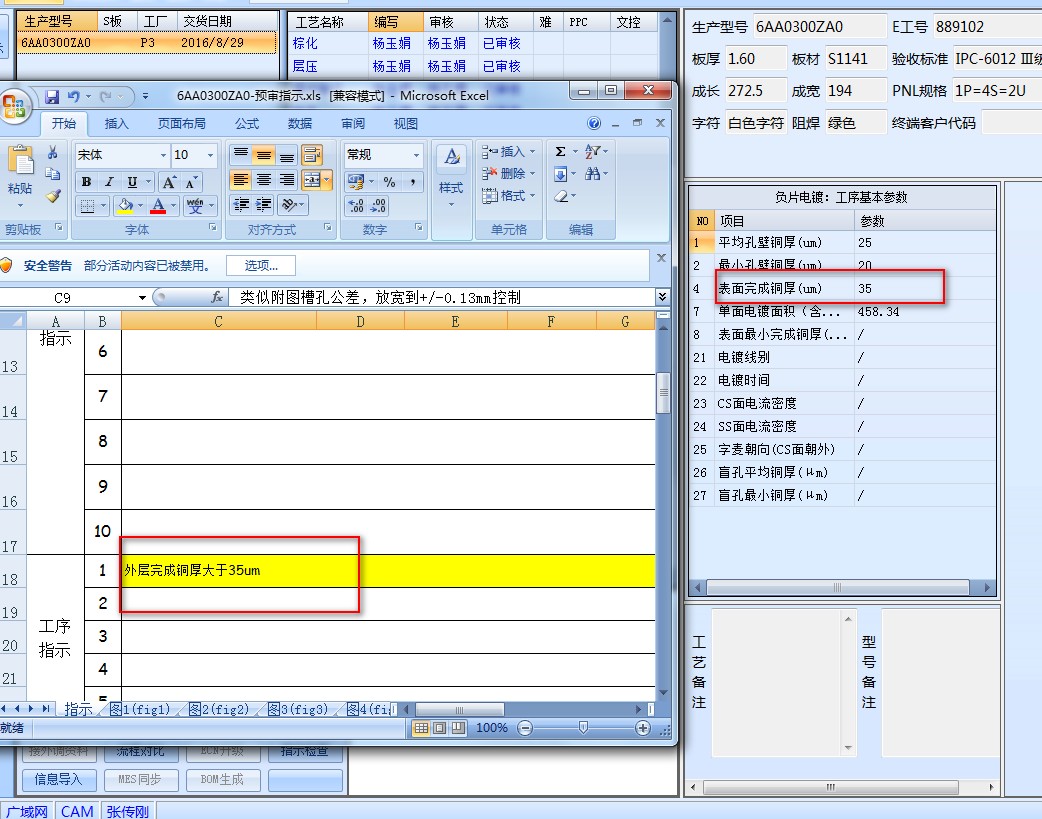
Task: Open the Office button menu in Excel
Action: tap(13, 106)
